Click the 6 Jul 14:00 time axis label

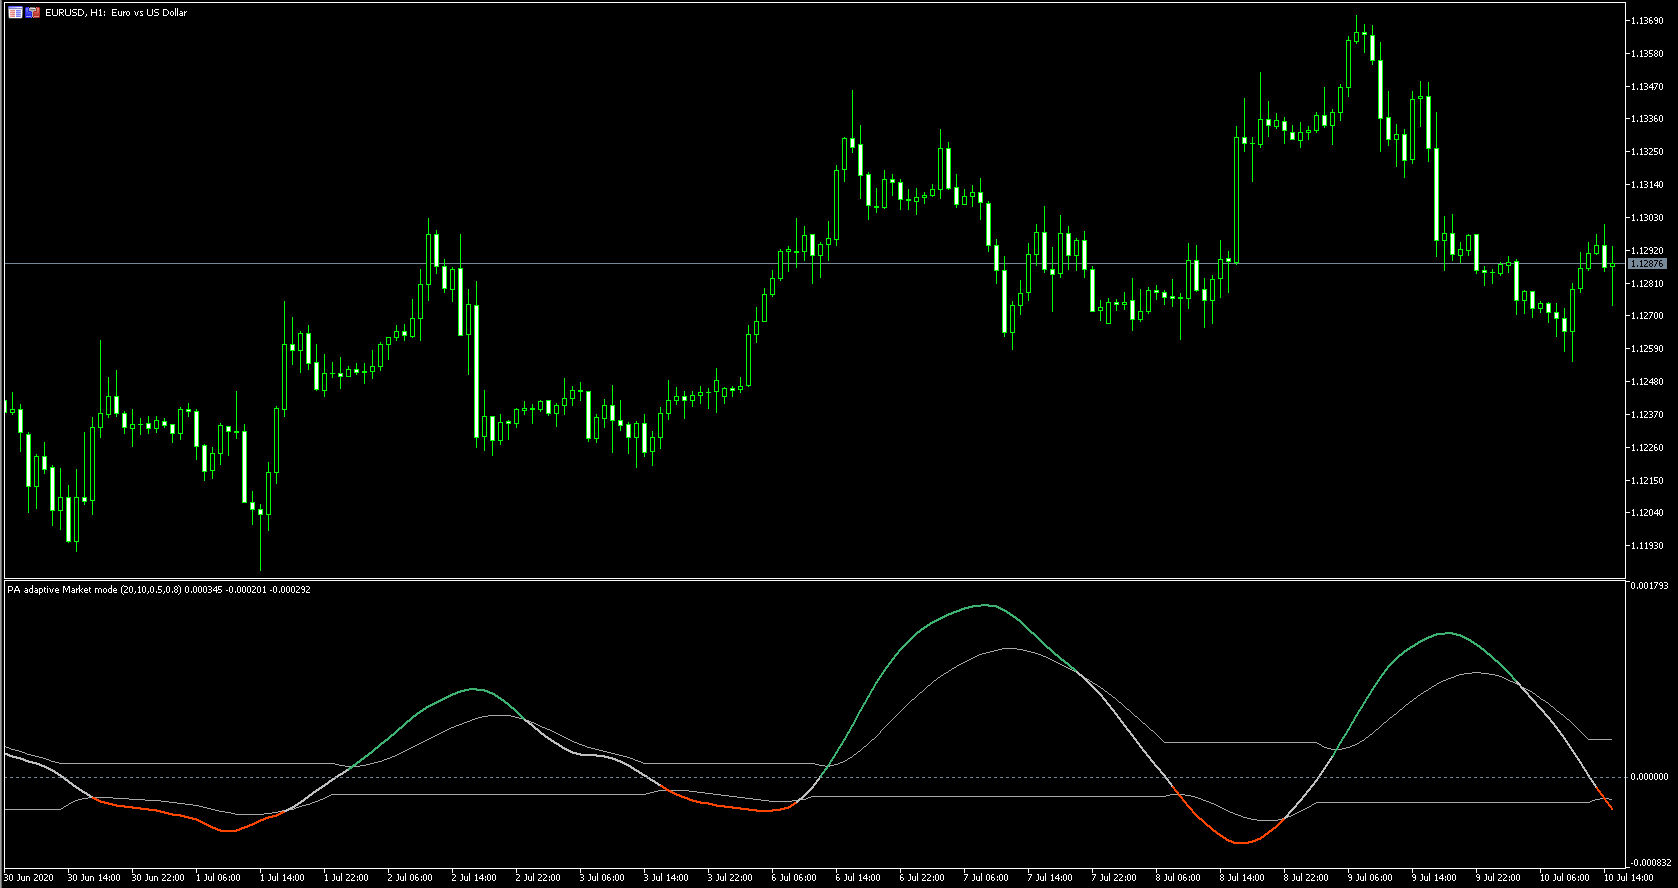[x=858, y=878]
